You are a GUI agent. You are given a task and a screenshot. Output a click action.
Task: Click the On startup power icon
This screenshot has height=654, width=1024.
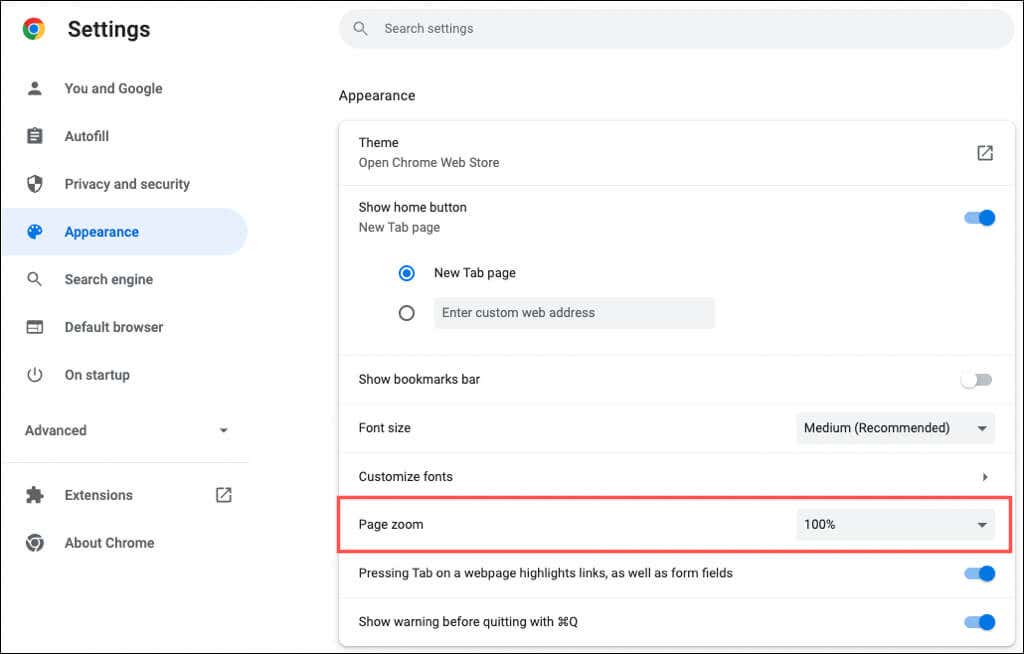tap(36, 374)
